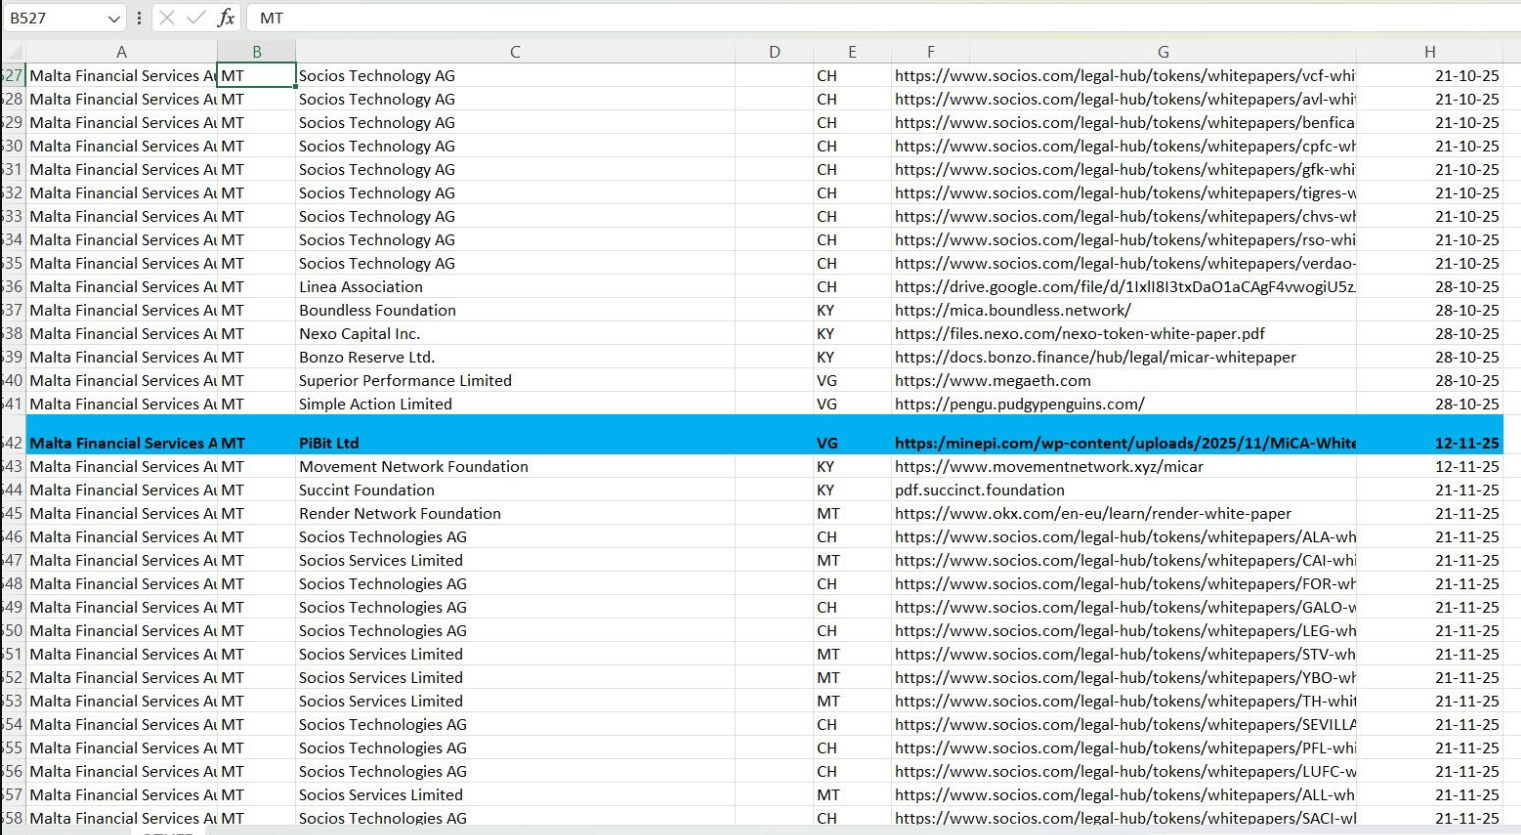Click the Select All corner triangle

(x=14, y=52)
